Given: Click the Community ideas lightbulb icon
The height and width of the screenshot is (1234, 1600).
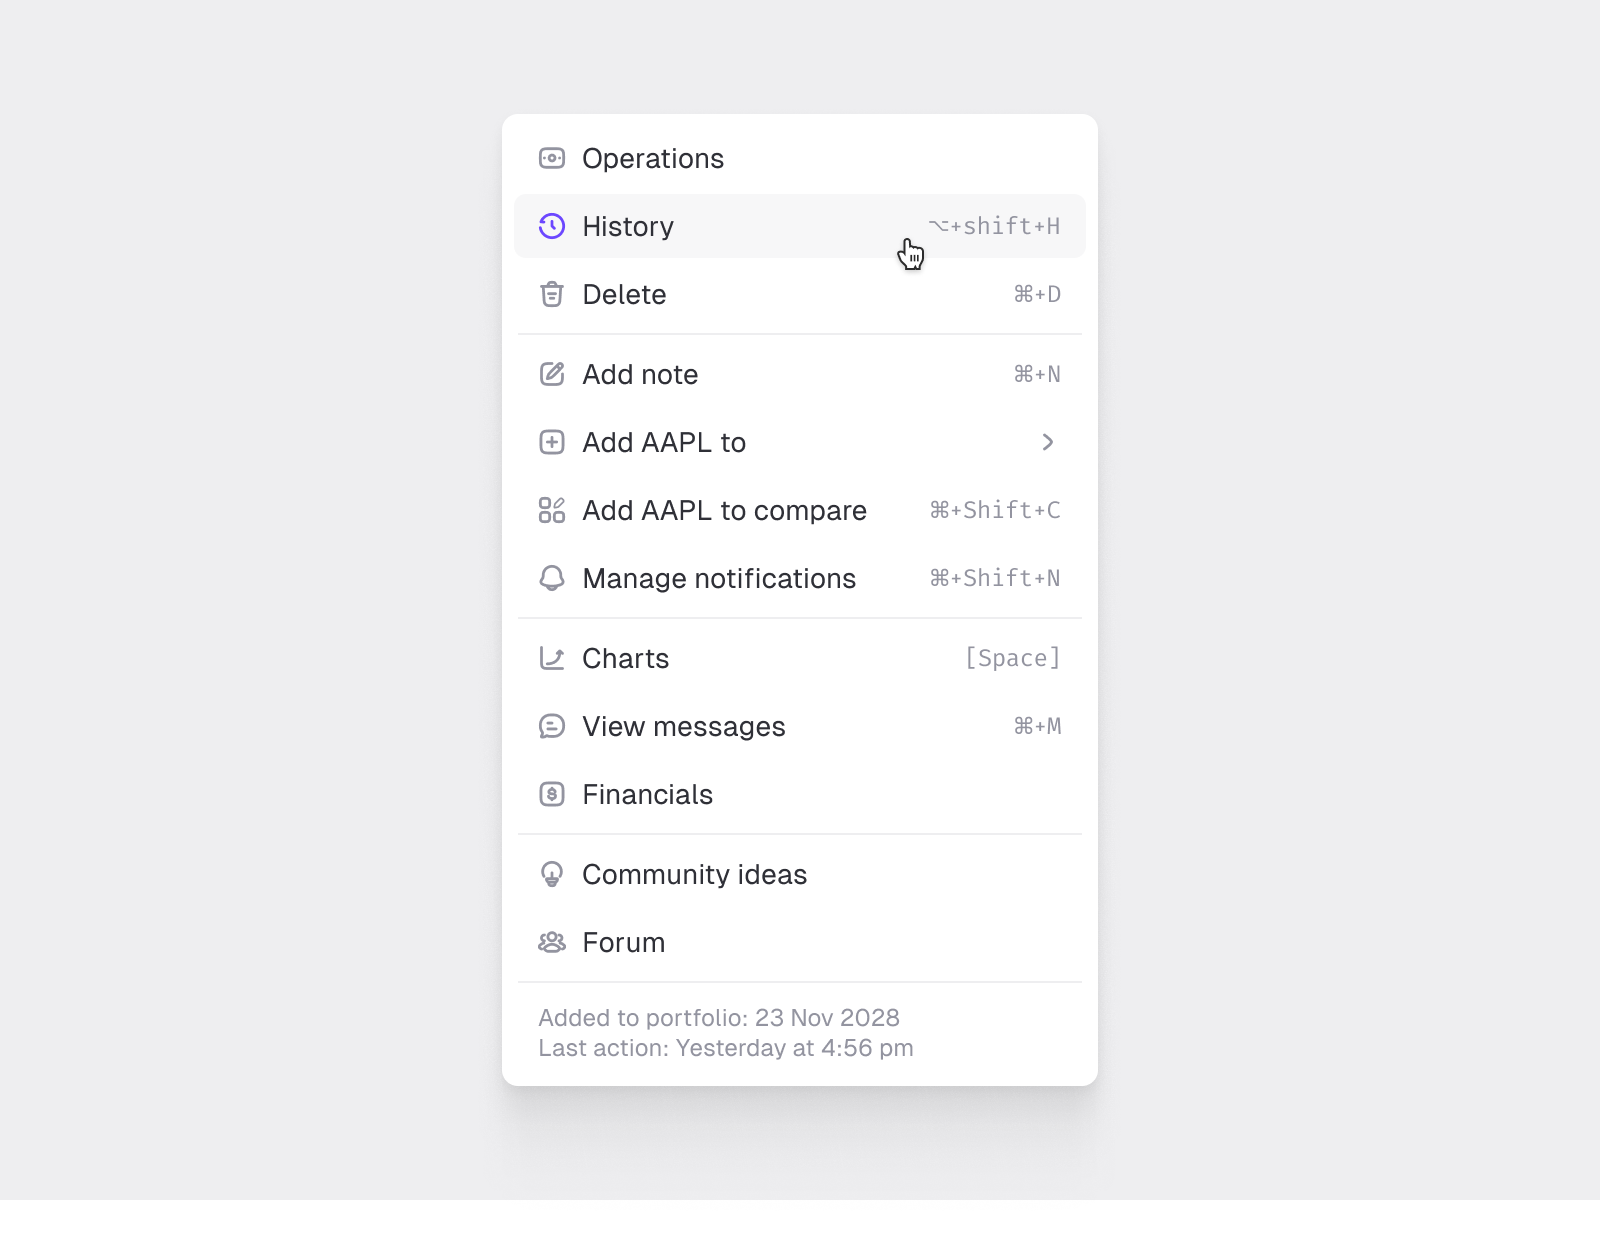Looking at the screenshot, I should pos(552,874).
